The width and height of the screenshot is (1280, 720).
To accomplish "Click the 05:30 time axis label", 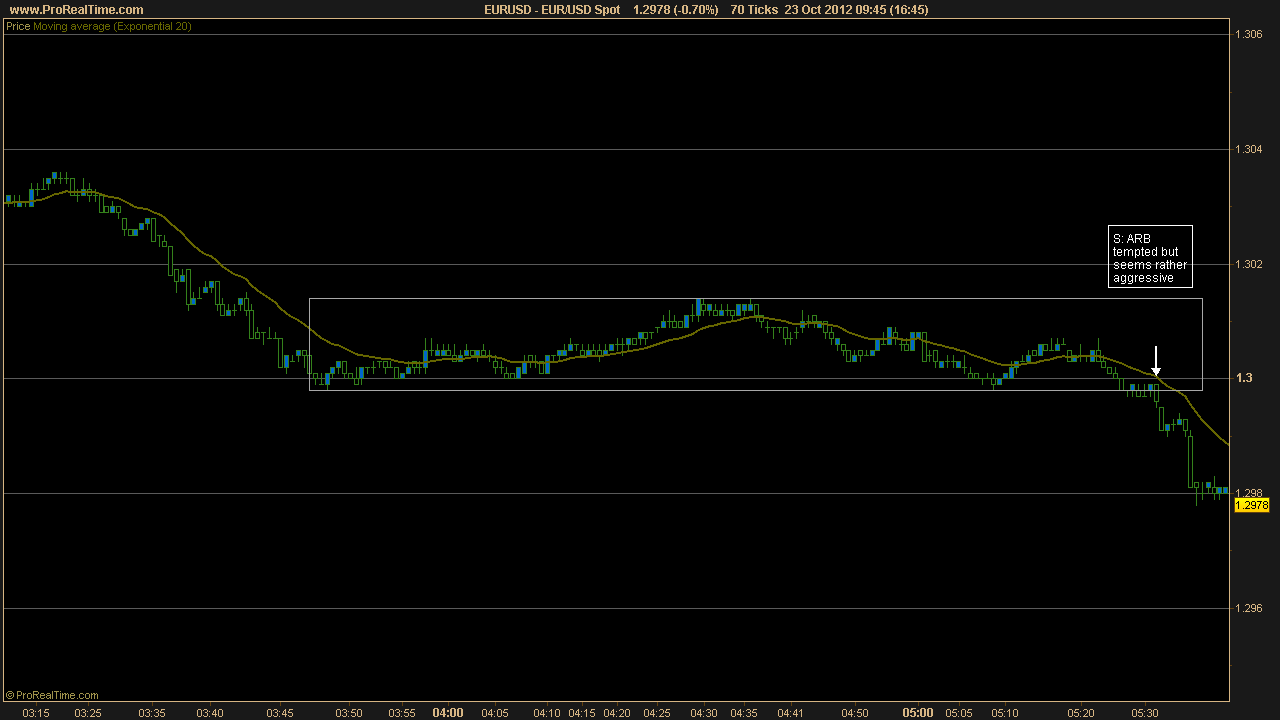I will click(x=1145, y=713).
